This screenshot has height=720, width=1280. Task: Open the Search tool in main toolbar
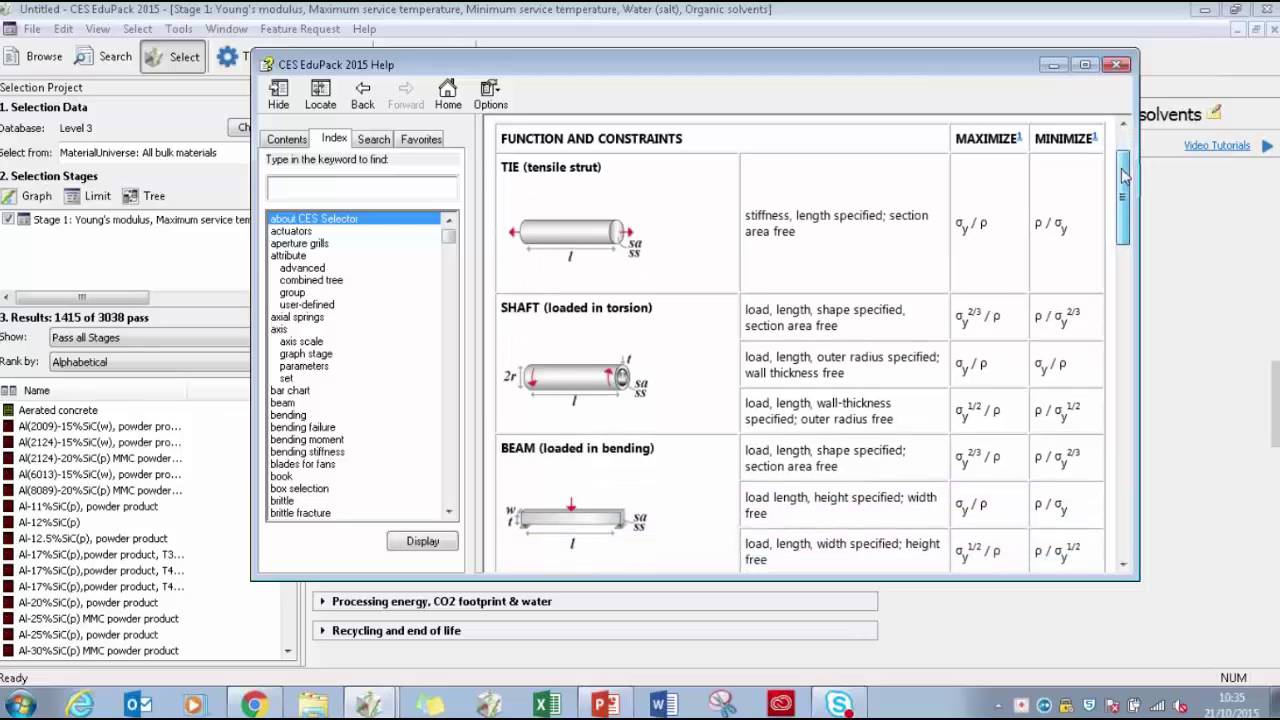point(103,57)
